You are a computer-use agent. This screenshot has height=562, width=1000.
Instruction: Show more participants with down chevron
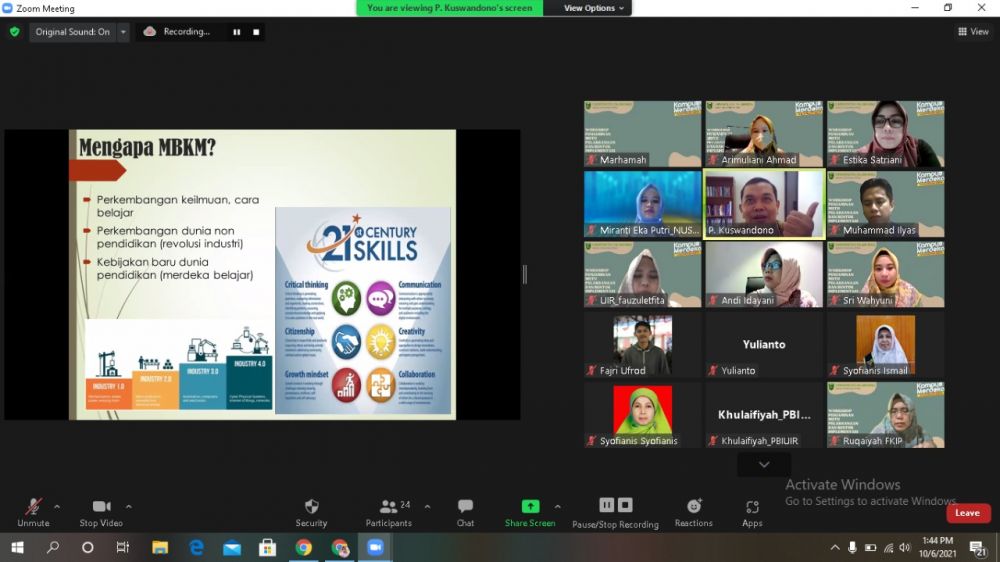click(764, 465)
